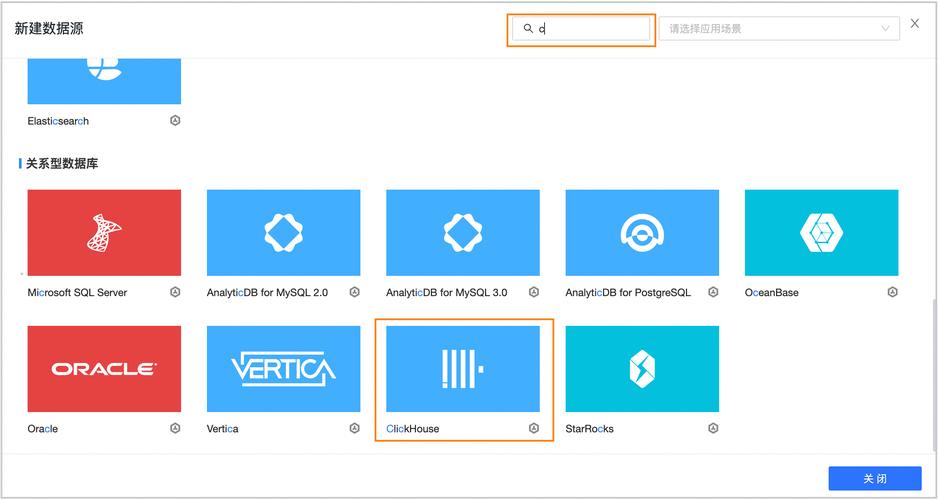The image size is (939, 500).
Task: Click the search magnifier icon
Action: (528, 28)
